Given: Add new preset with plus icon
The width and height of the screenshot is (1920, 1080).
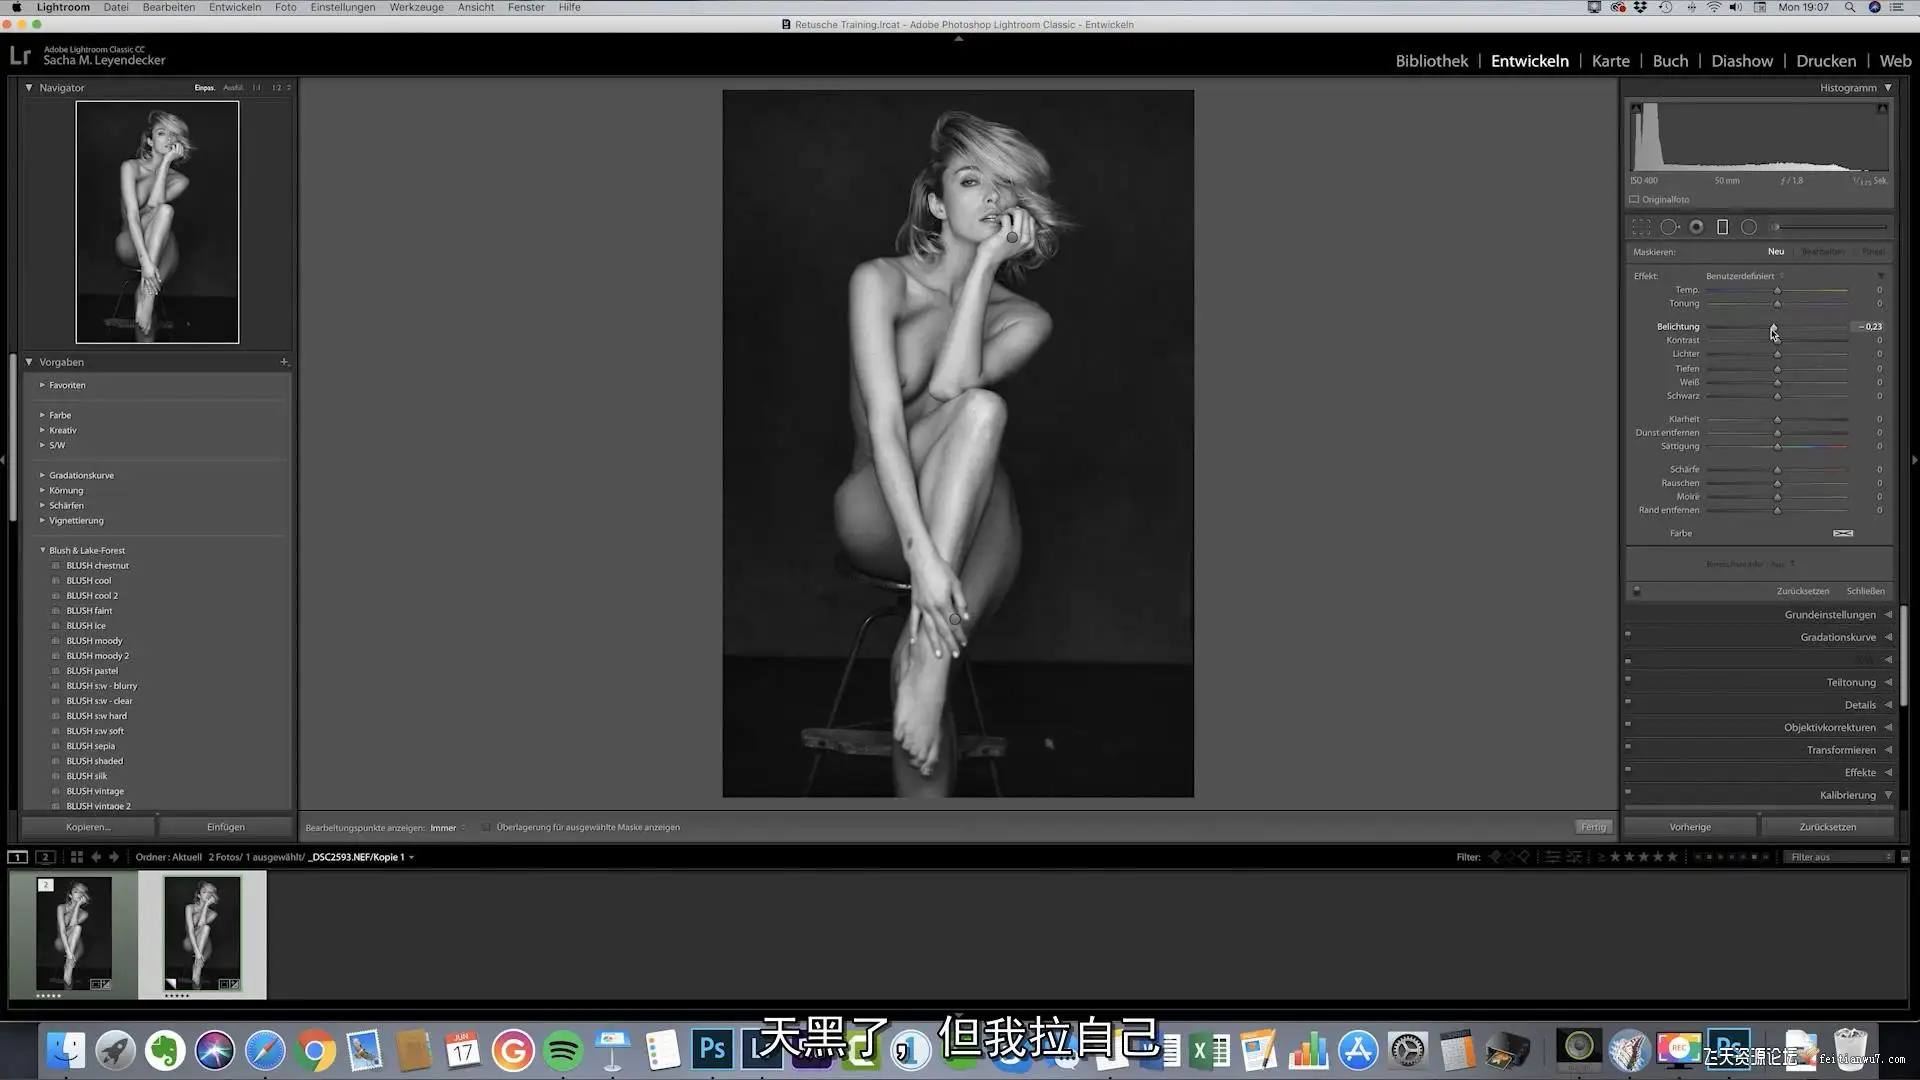Looking at the screenshot, I should (x=284, y=362).
